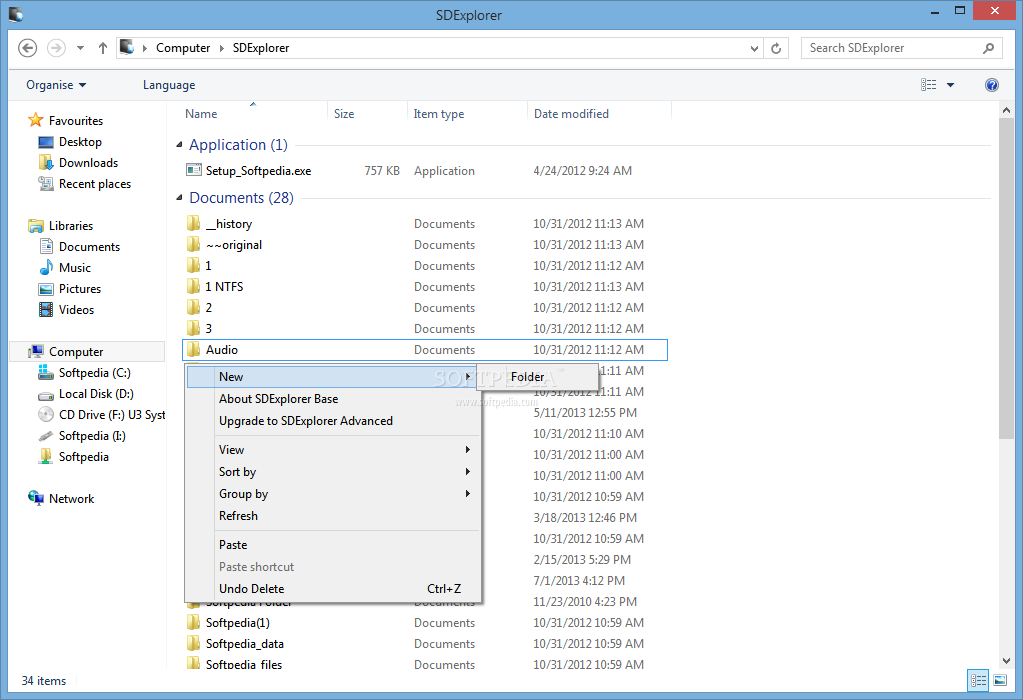Screen dimensions: 1023x700
Task: Expand the View submenu
Action: (x=333, y=449)
